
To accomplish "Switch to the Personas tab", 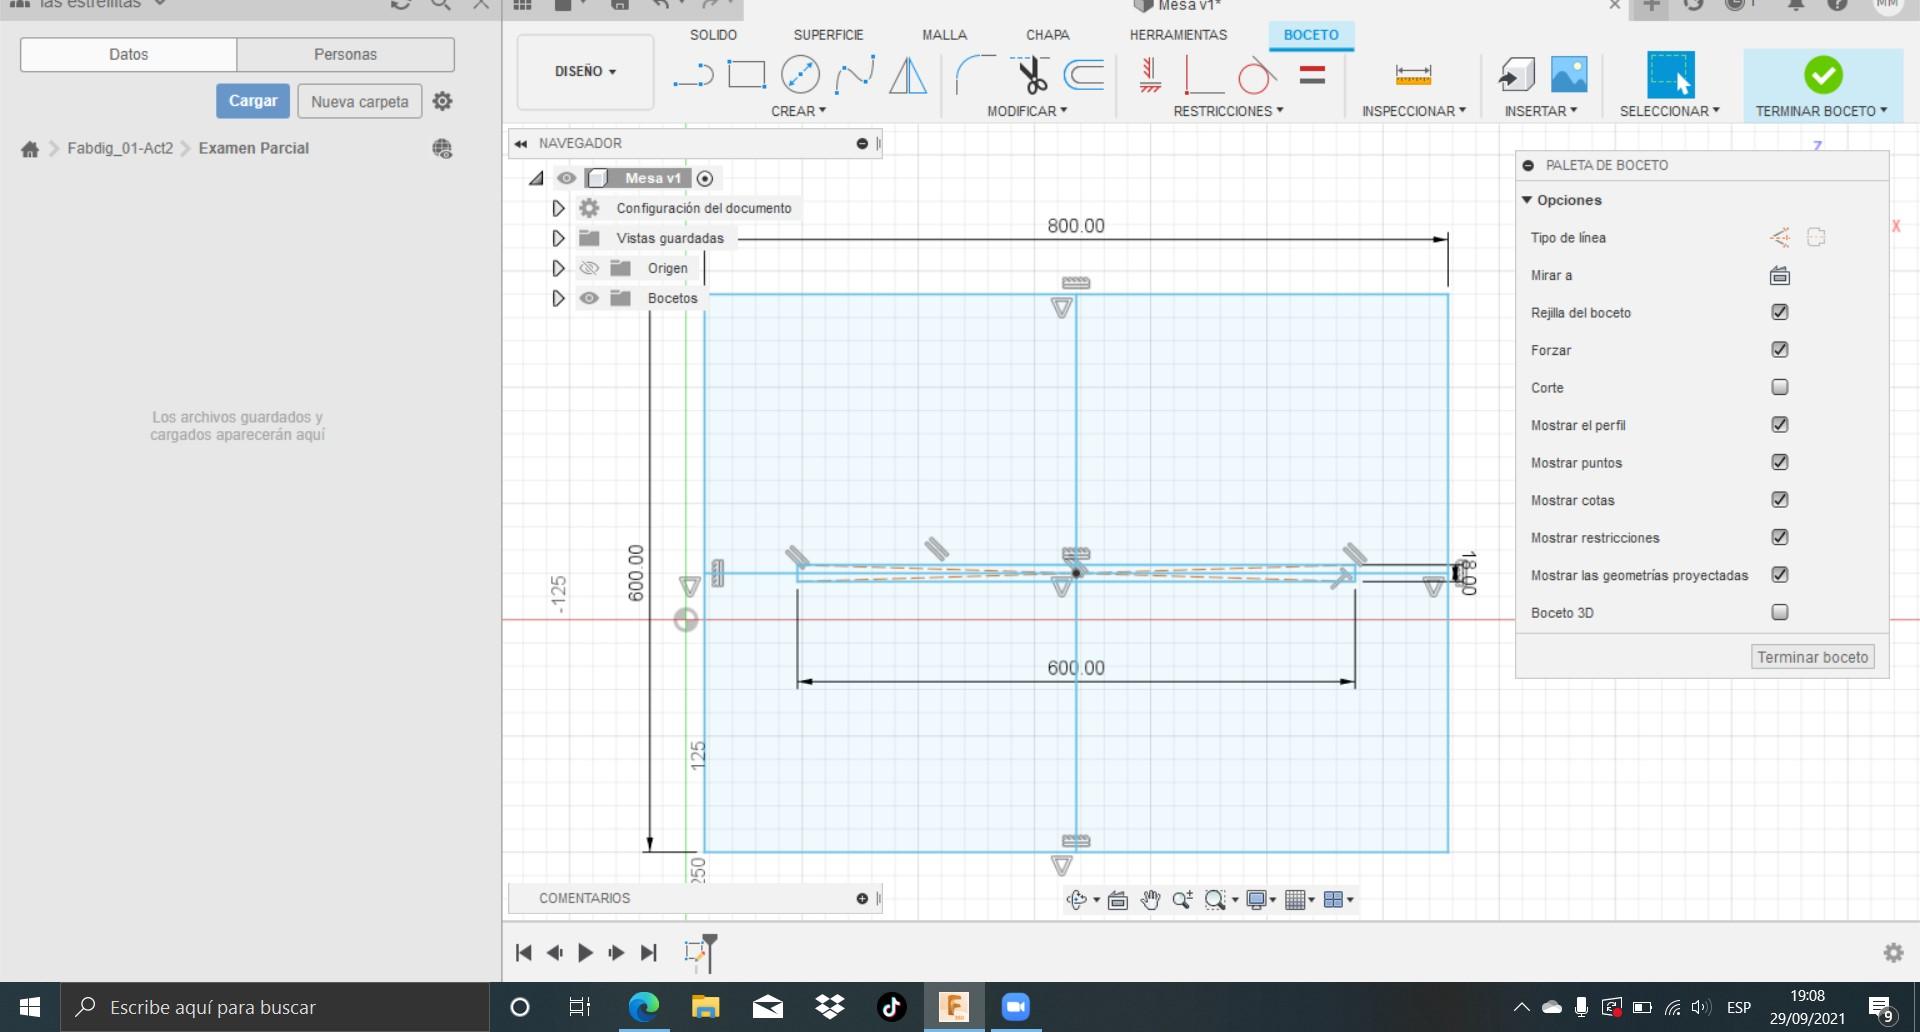I will tap(345, 54).
